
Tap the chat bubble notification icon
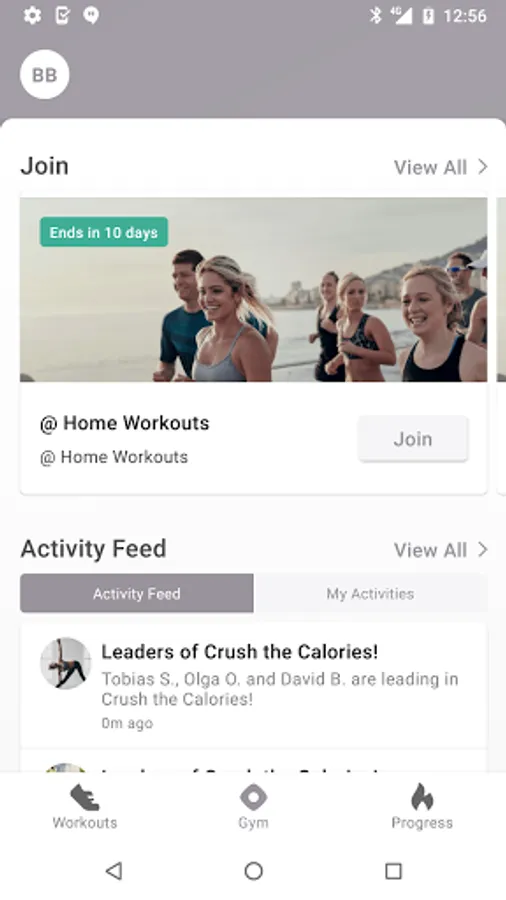point(91,15)
